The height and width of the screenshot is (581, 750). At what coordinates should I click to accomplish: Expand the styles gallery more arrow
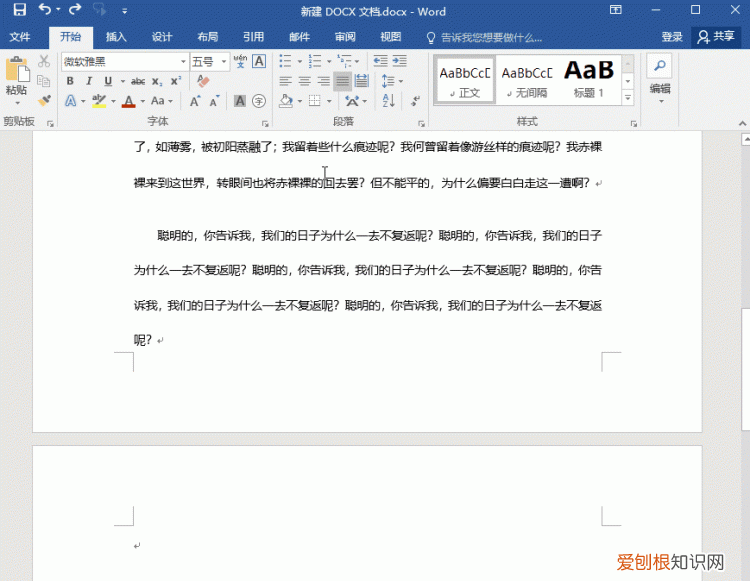628,98
